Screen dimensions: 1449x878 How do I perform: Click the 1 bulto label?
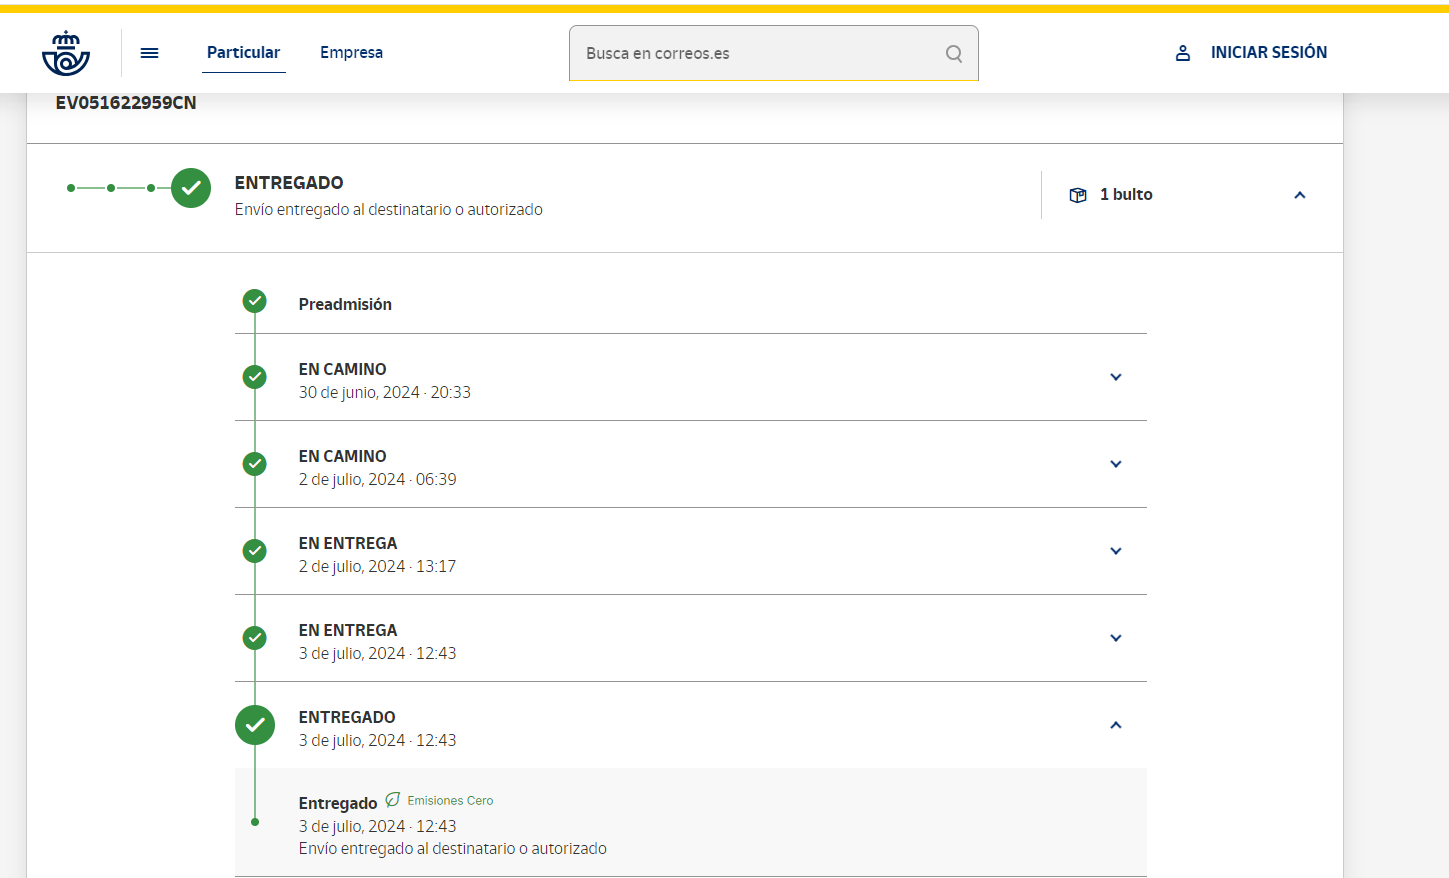[1126, 195]
